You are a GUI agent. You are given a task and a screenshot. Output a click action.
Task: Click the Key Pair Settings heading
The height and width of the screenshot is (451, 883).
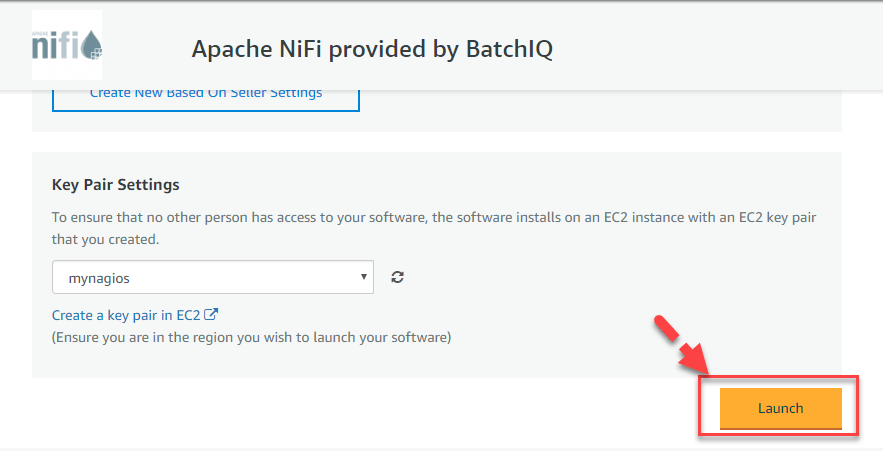pos(115,185)
